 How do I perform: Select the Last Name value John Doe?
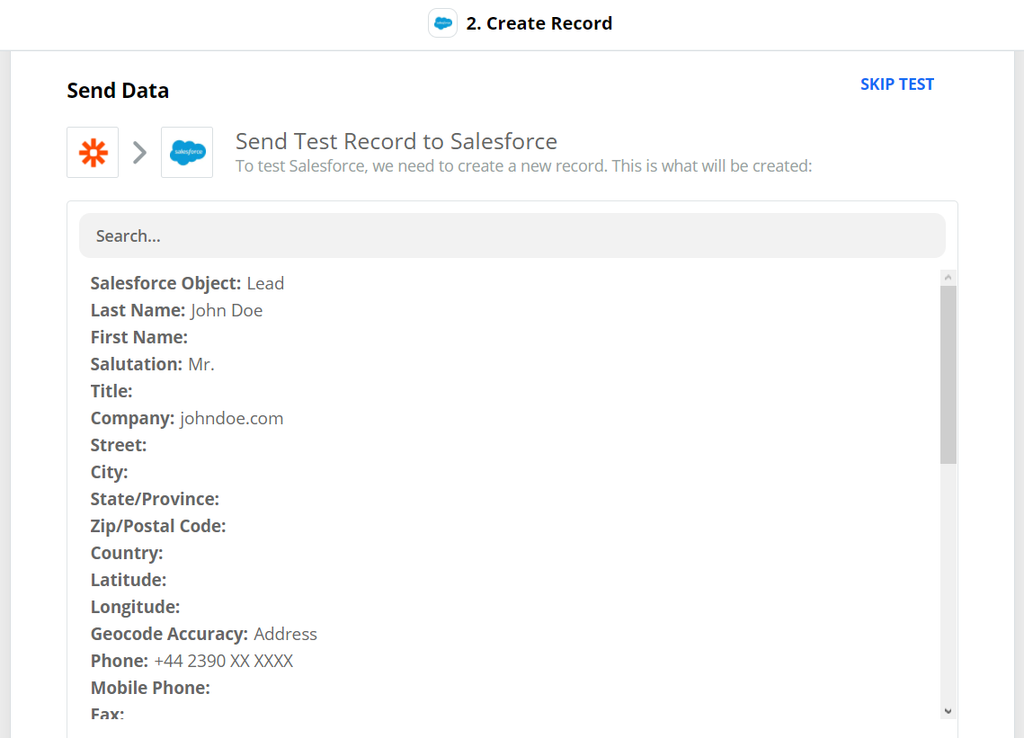coord(227,310)
